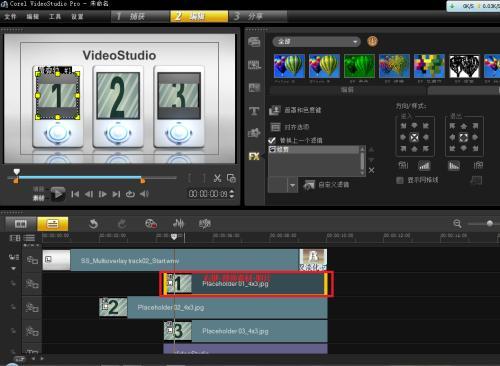Open the Alignment Options menu

coord(289,127)
